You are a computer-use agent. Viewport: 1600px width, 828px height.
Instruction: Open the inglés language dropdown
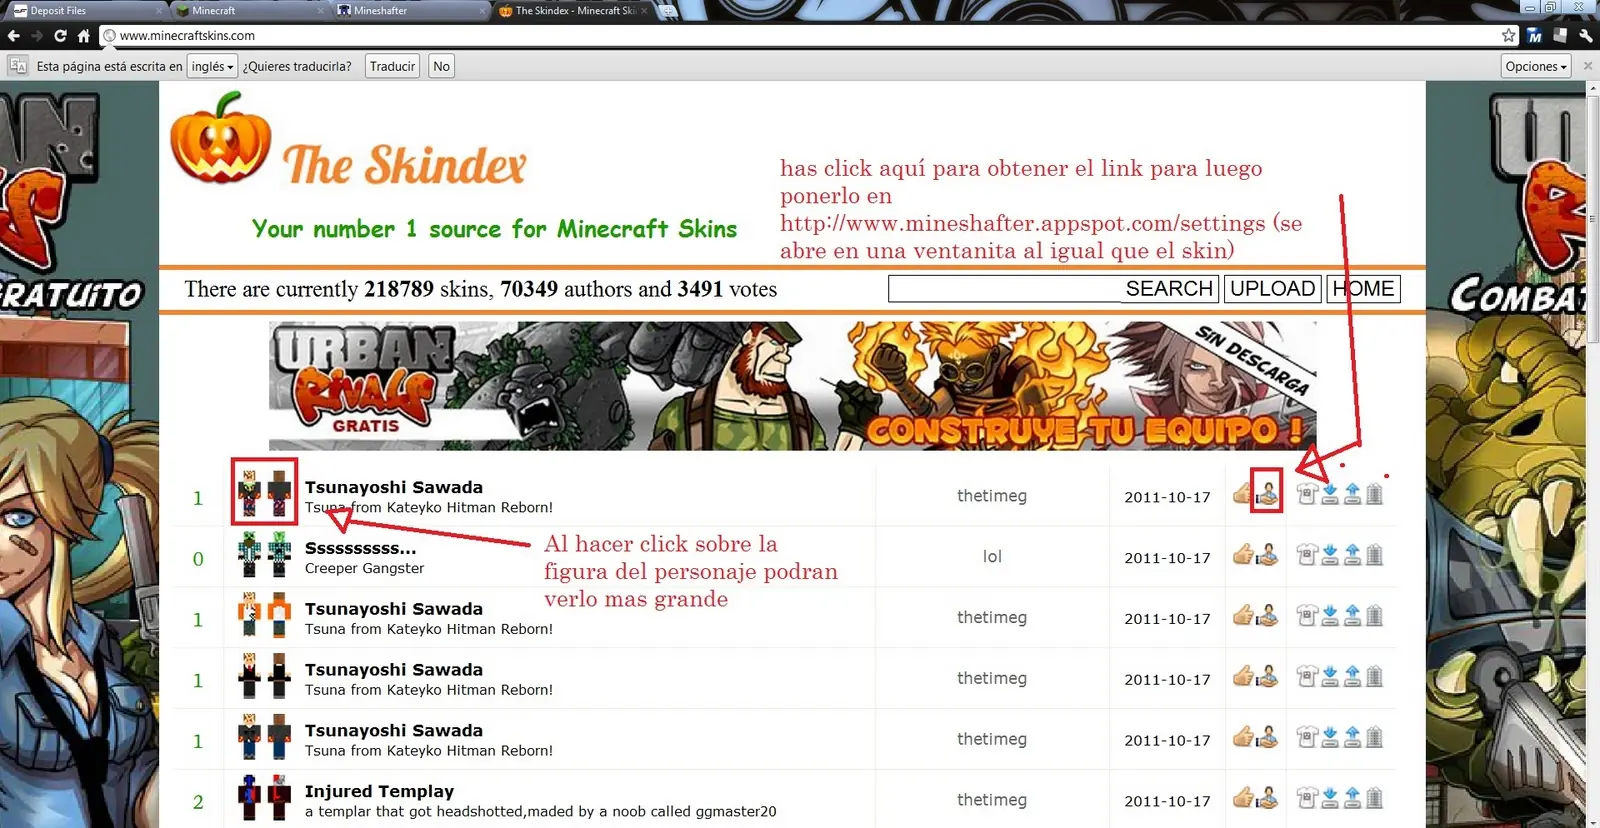pos(212,66)
